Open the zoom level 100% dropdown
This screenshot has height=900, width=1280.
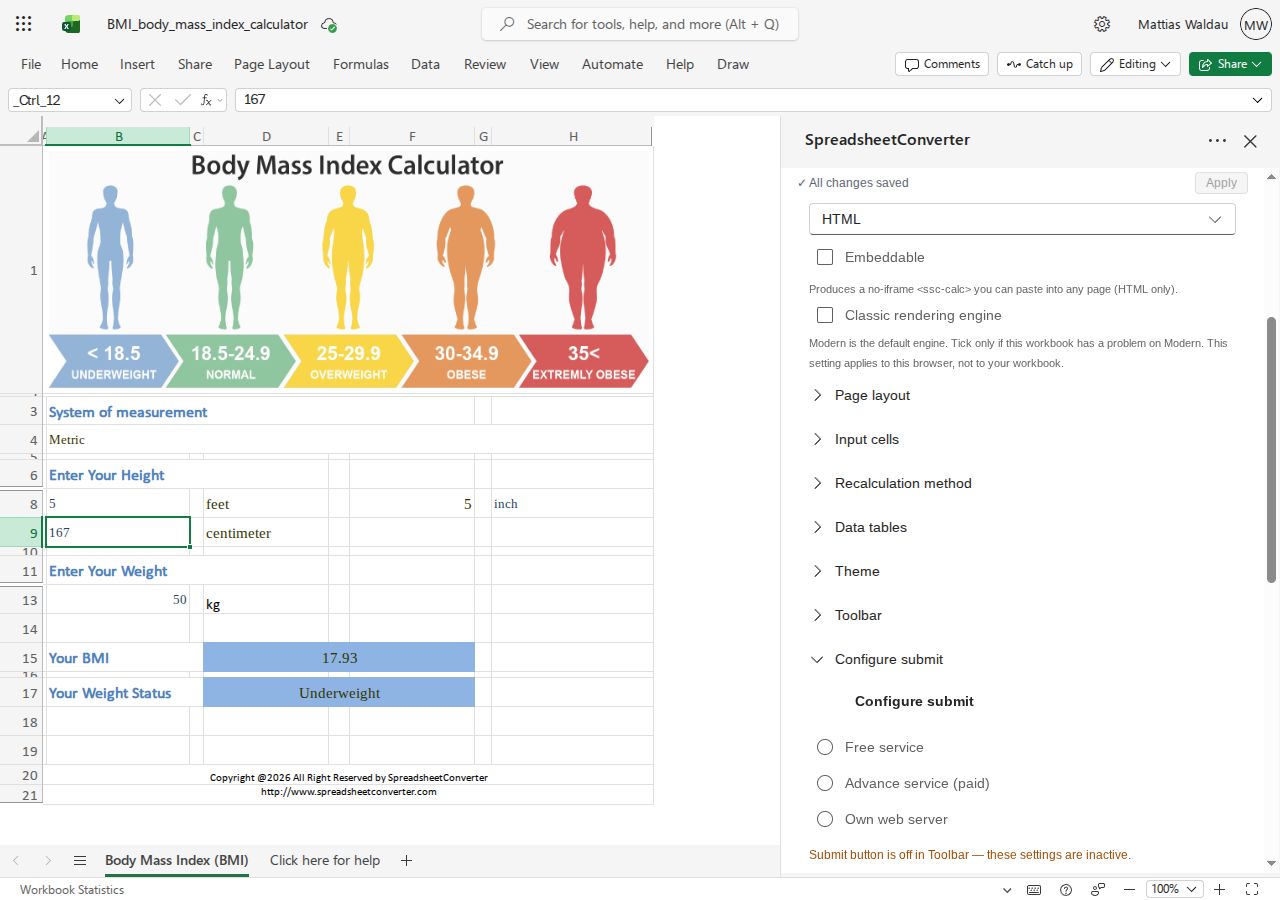[x=1174, y=889]
